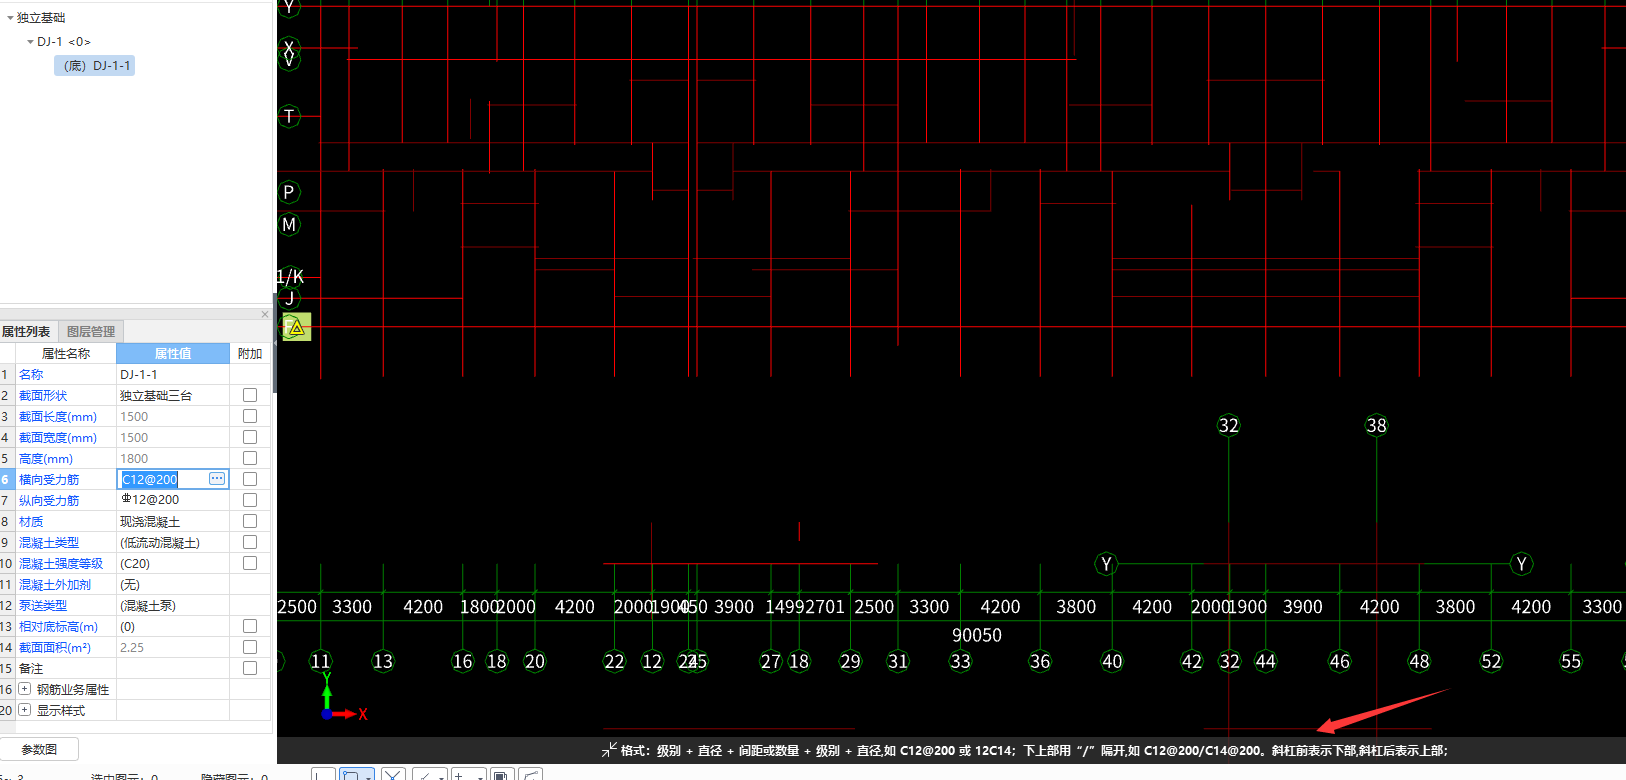
Task: Click axis bubble M on the left edge
Action: point(289,225)
